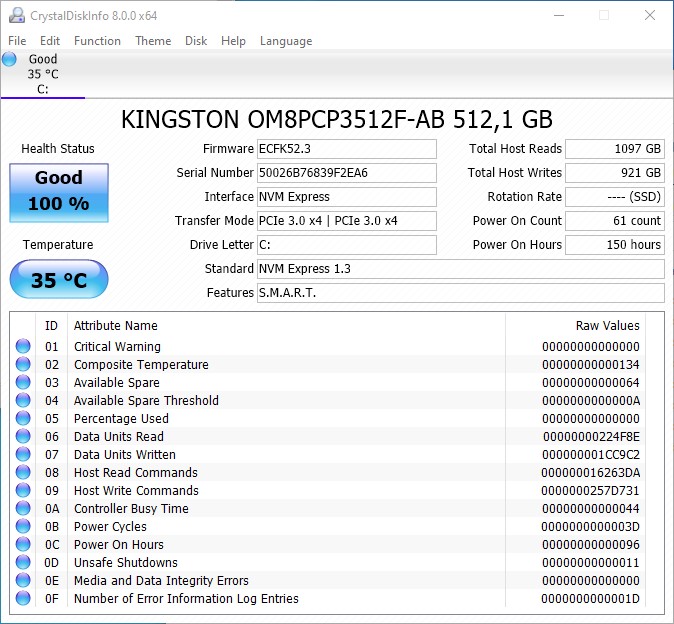Viewport: 674px width, 624px height.
Task: Click the Power On Count value 61 count
Action: pyautogui.click(x=615, y=221)
